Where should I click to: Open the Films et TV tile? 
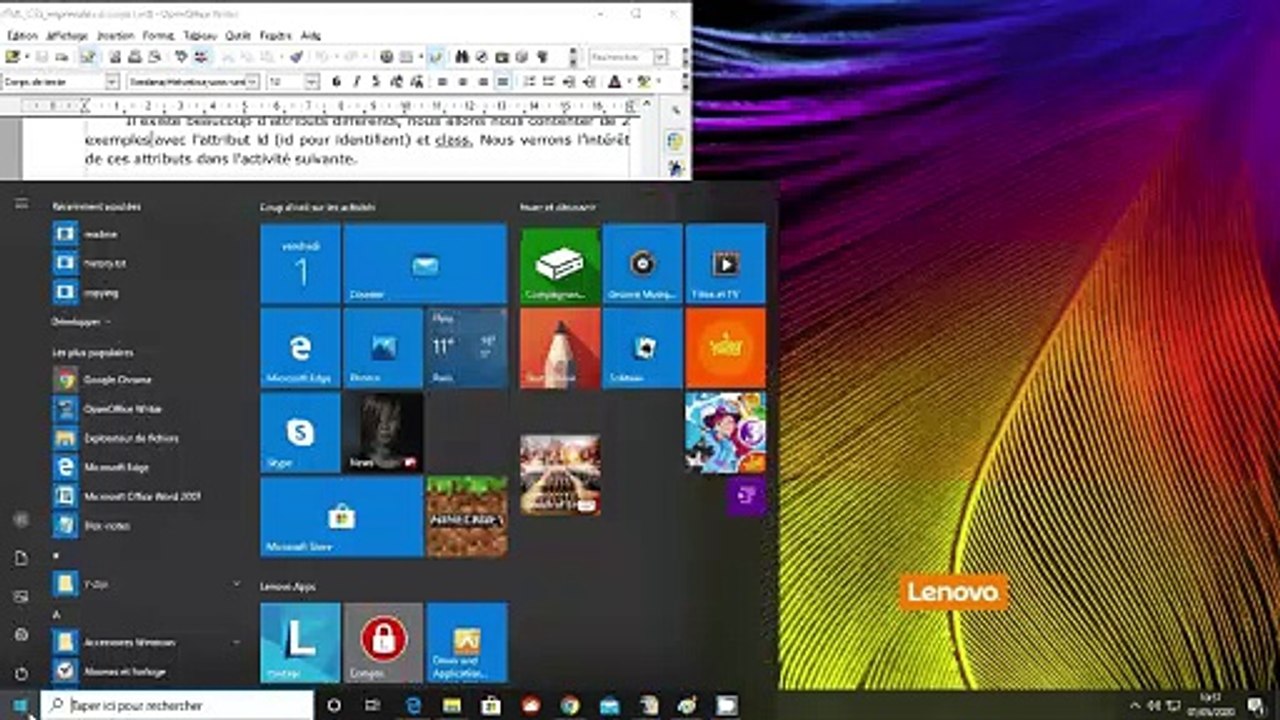726,263
